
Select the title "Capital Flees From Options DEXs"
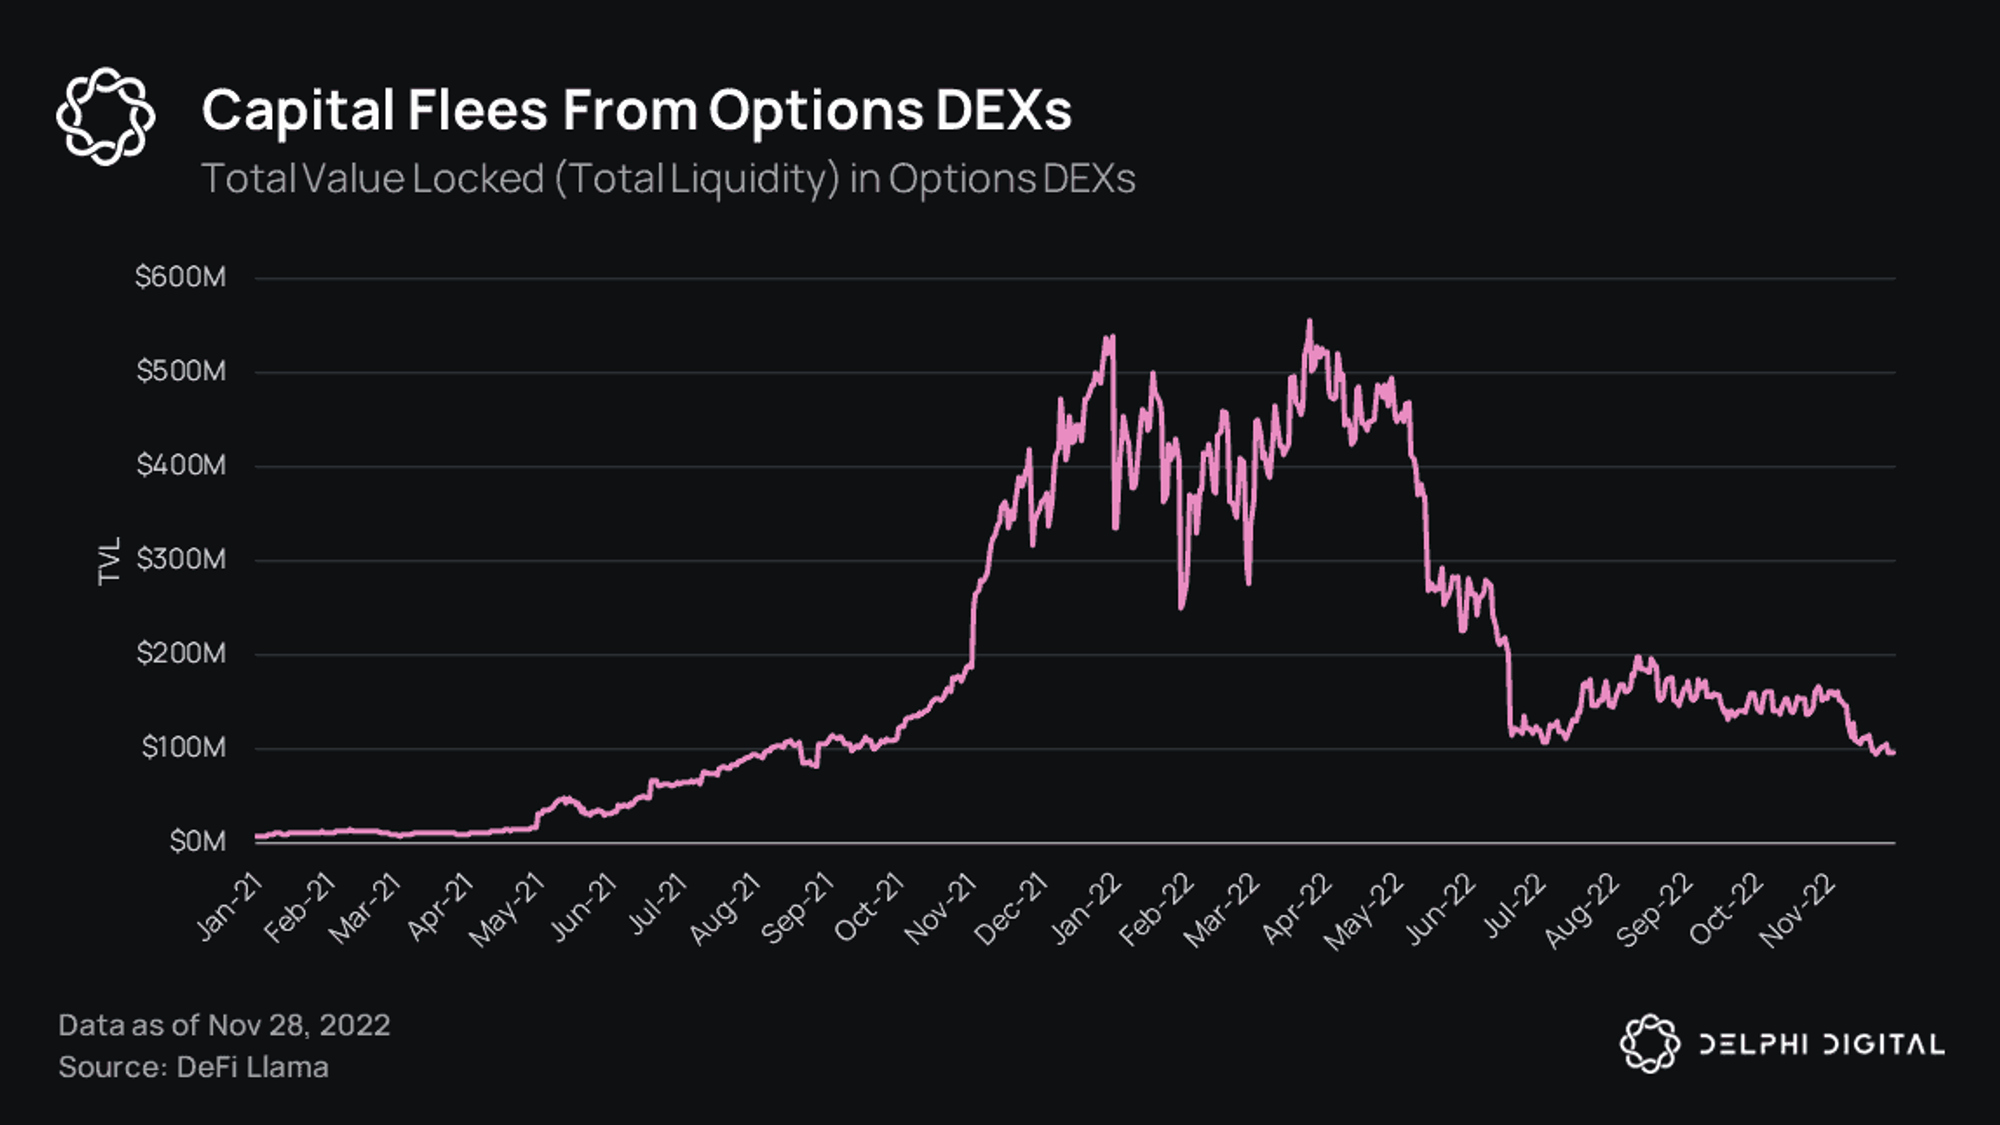pos(636,110)
